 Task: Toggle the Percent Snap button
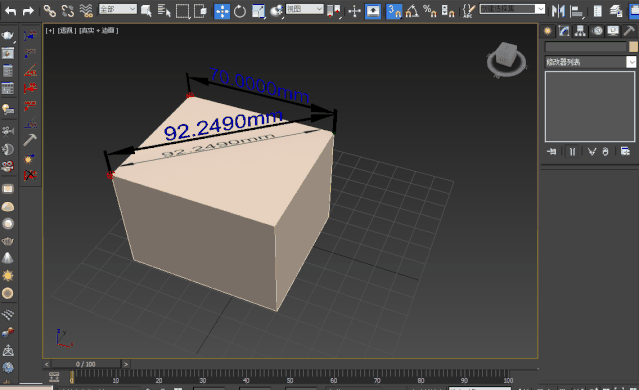pos(430,11)
